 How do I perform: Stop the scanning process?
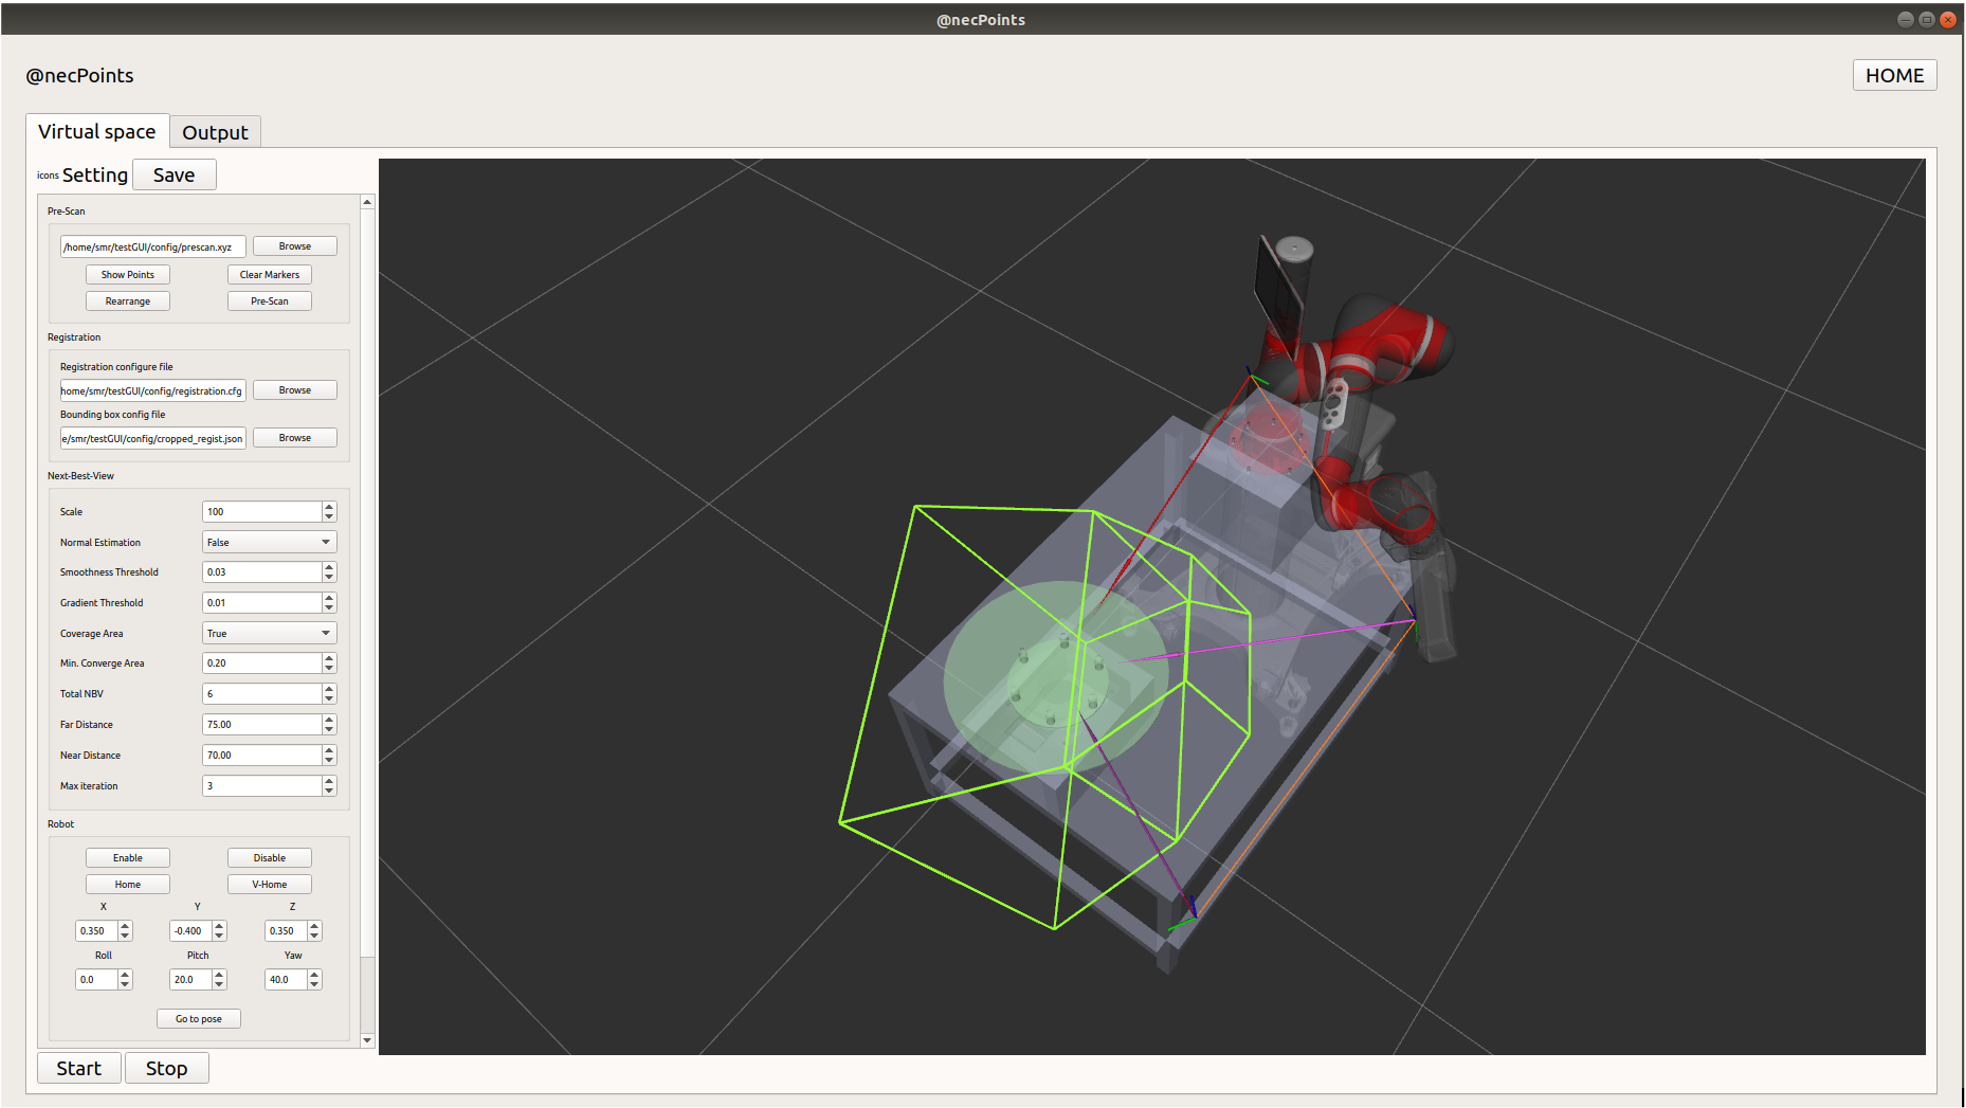pos(166,1067)
